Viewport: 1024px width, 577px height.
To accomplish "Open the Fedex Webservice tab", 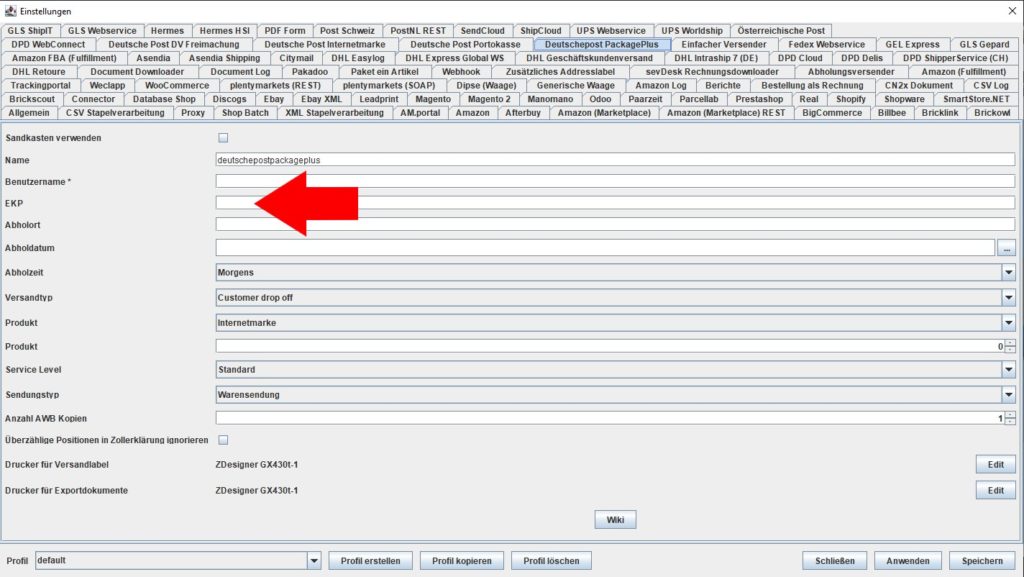I will click(x=826, y=44).
